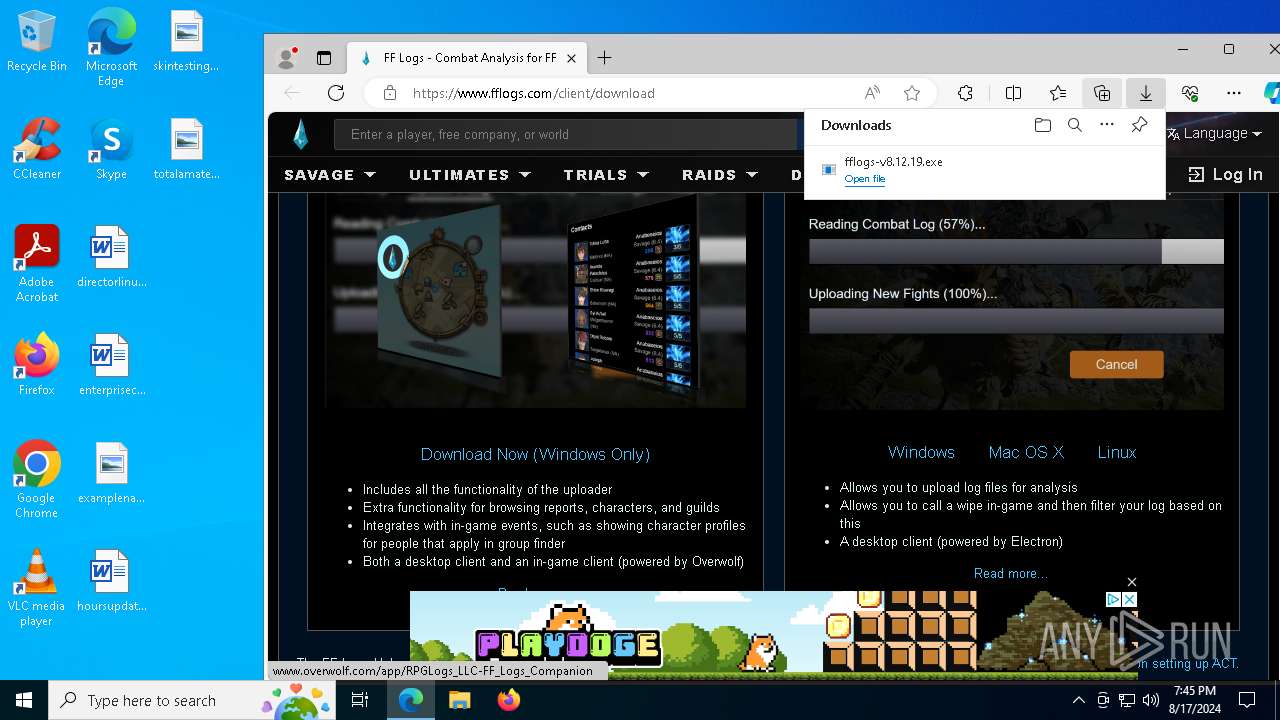Screen dimensions: 1280x720
Task: Open CCleaner desktop shortcut
Action: [x=37, y=149]
